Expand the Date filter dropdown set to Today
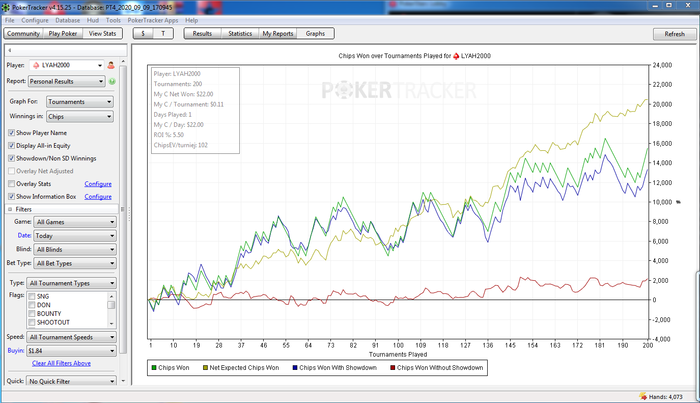700x403 pixels. point(75,234)
